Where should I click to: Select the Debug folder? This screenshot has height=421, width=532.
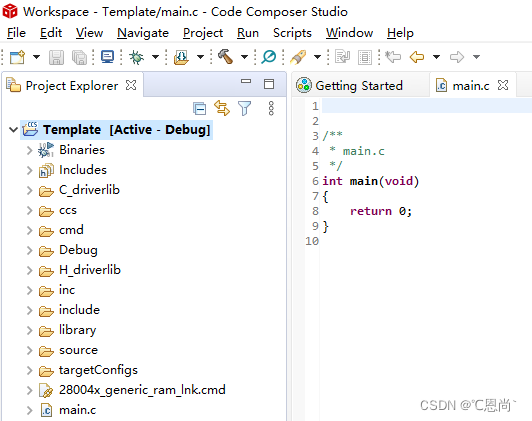(78, 250)
